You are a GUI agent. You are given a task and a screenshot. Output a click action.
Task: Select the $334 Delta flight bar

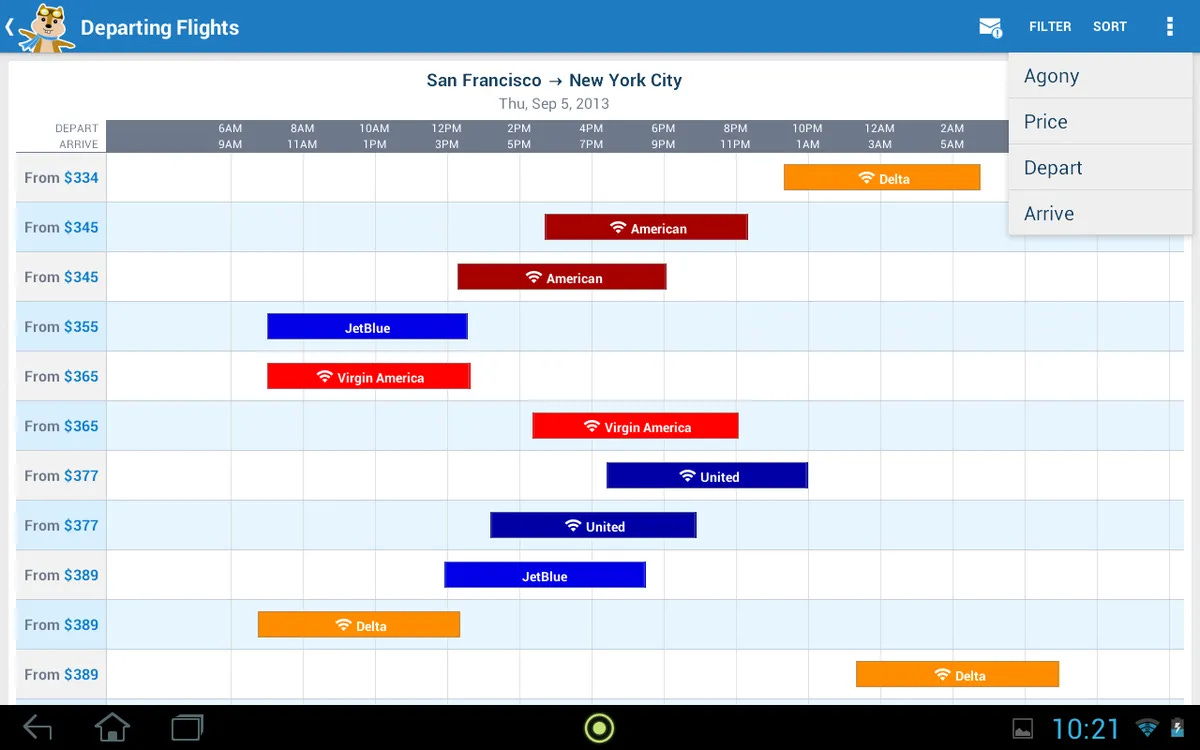coord(882,178)
